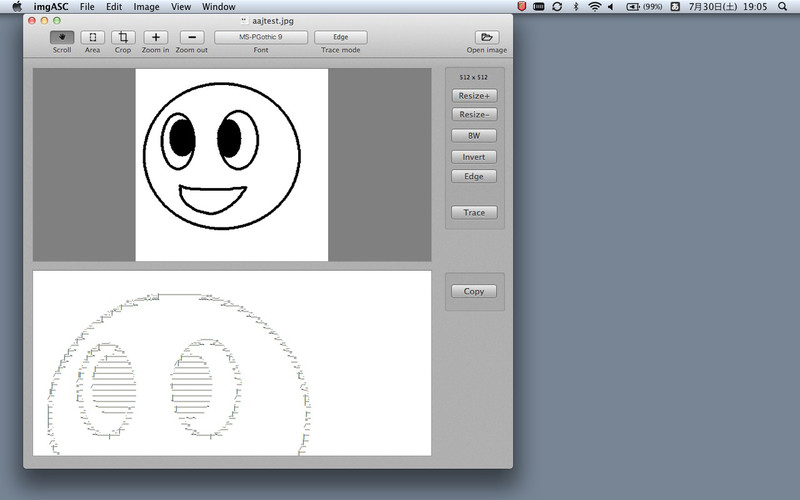Click the Zoom in plus button
This screenshot has width=800, height=500.
tap(156, 37)
